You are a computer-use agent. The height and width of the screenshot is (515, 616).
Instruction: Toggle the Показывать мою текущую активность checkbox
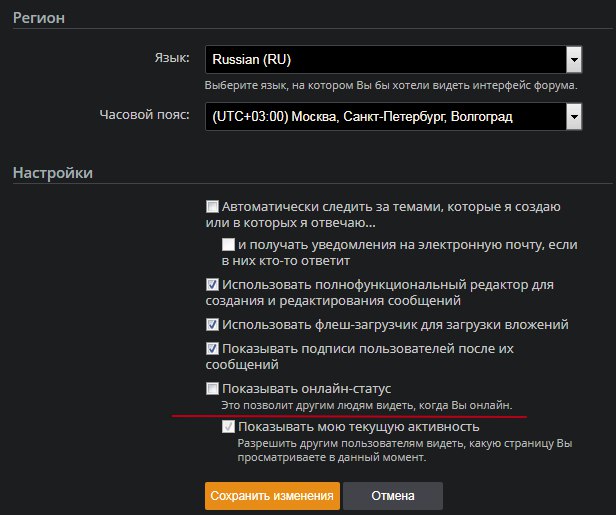pos(228,427)
